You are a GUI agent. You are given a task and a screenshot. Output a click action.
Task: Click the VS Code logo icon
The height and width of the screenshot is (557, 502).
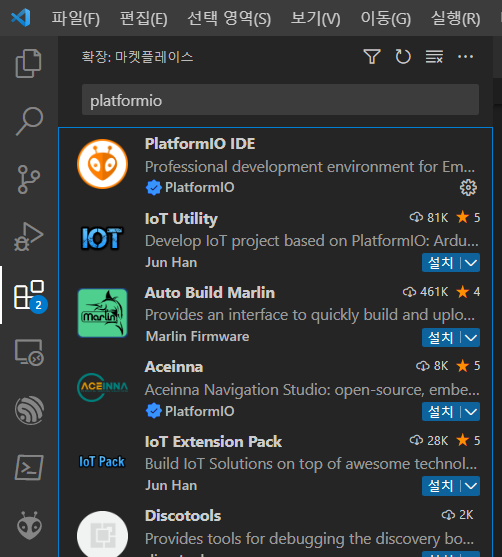point(21,17)
